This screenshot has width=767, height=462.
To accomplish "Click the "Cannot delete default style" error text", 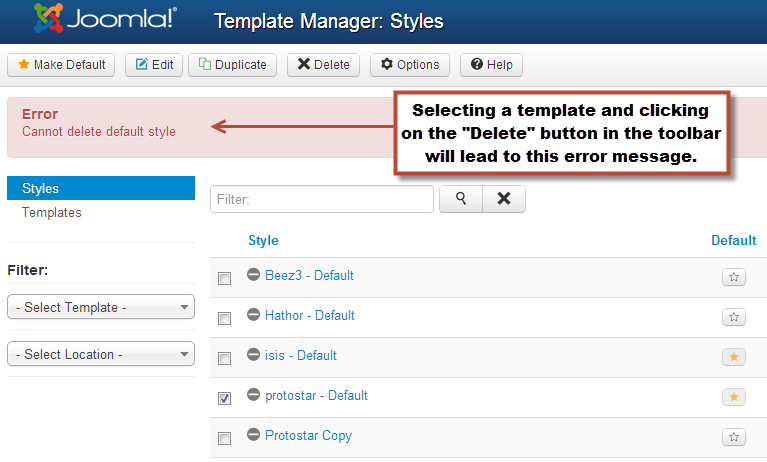I will pos(99,132).
